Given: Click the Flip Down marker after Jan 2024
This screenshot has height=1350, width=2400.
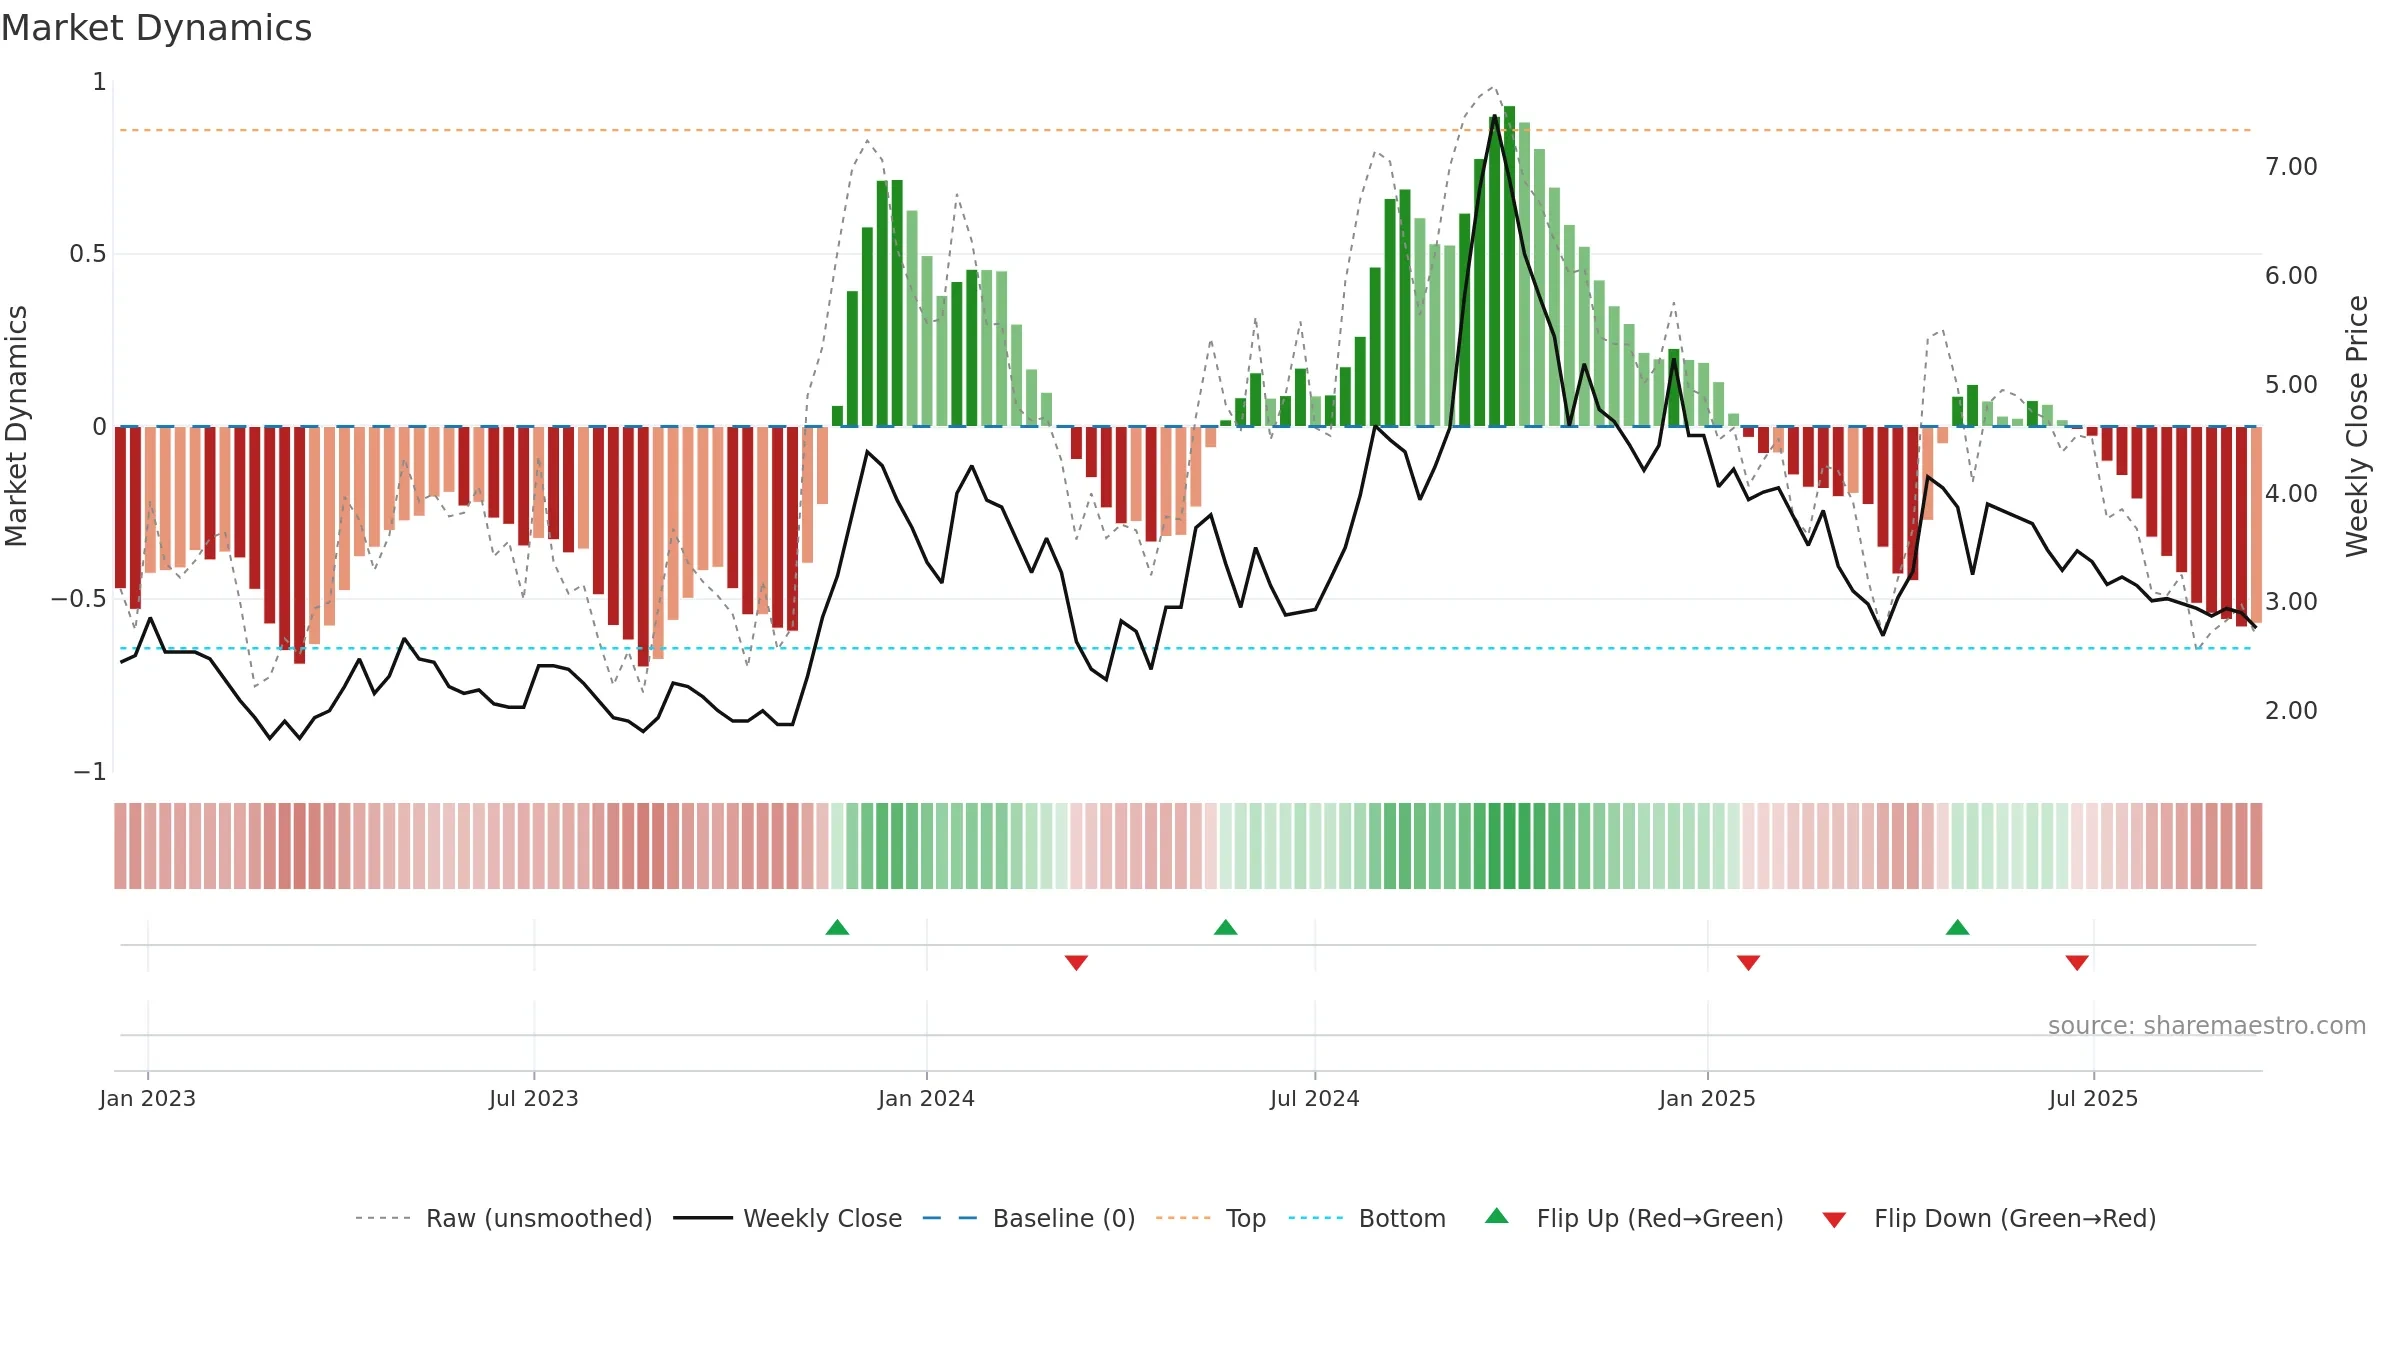Looking at the screenshot, I should 1076,962.
